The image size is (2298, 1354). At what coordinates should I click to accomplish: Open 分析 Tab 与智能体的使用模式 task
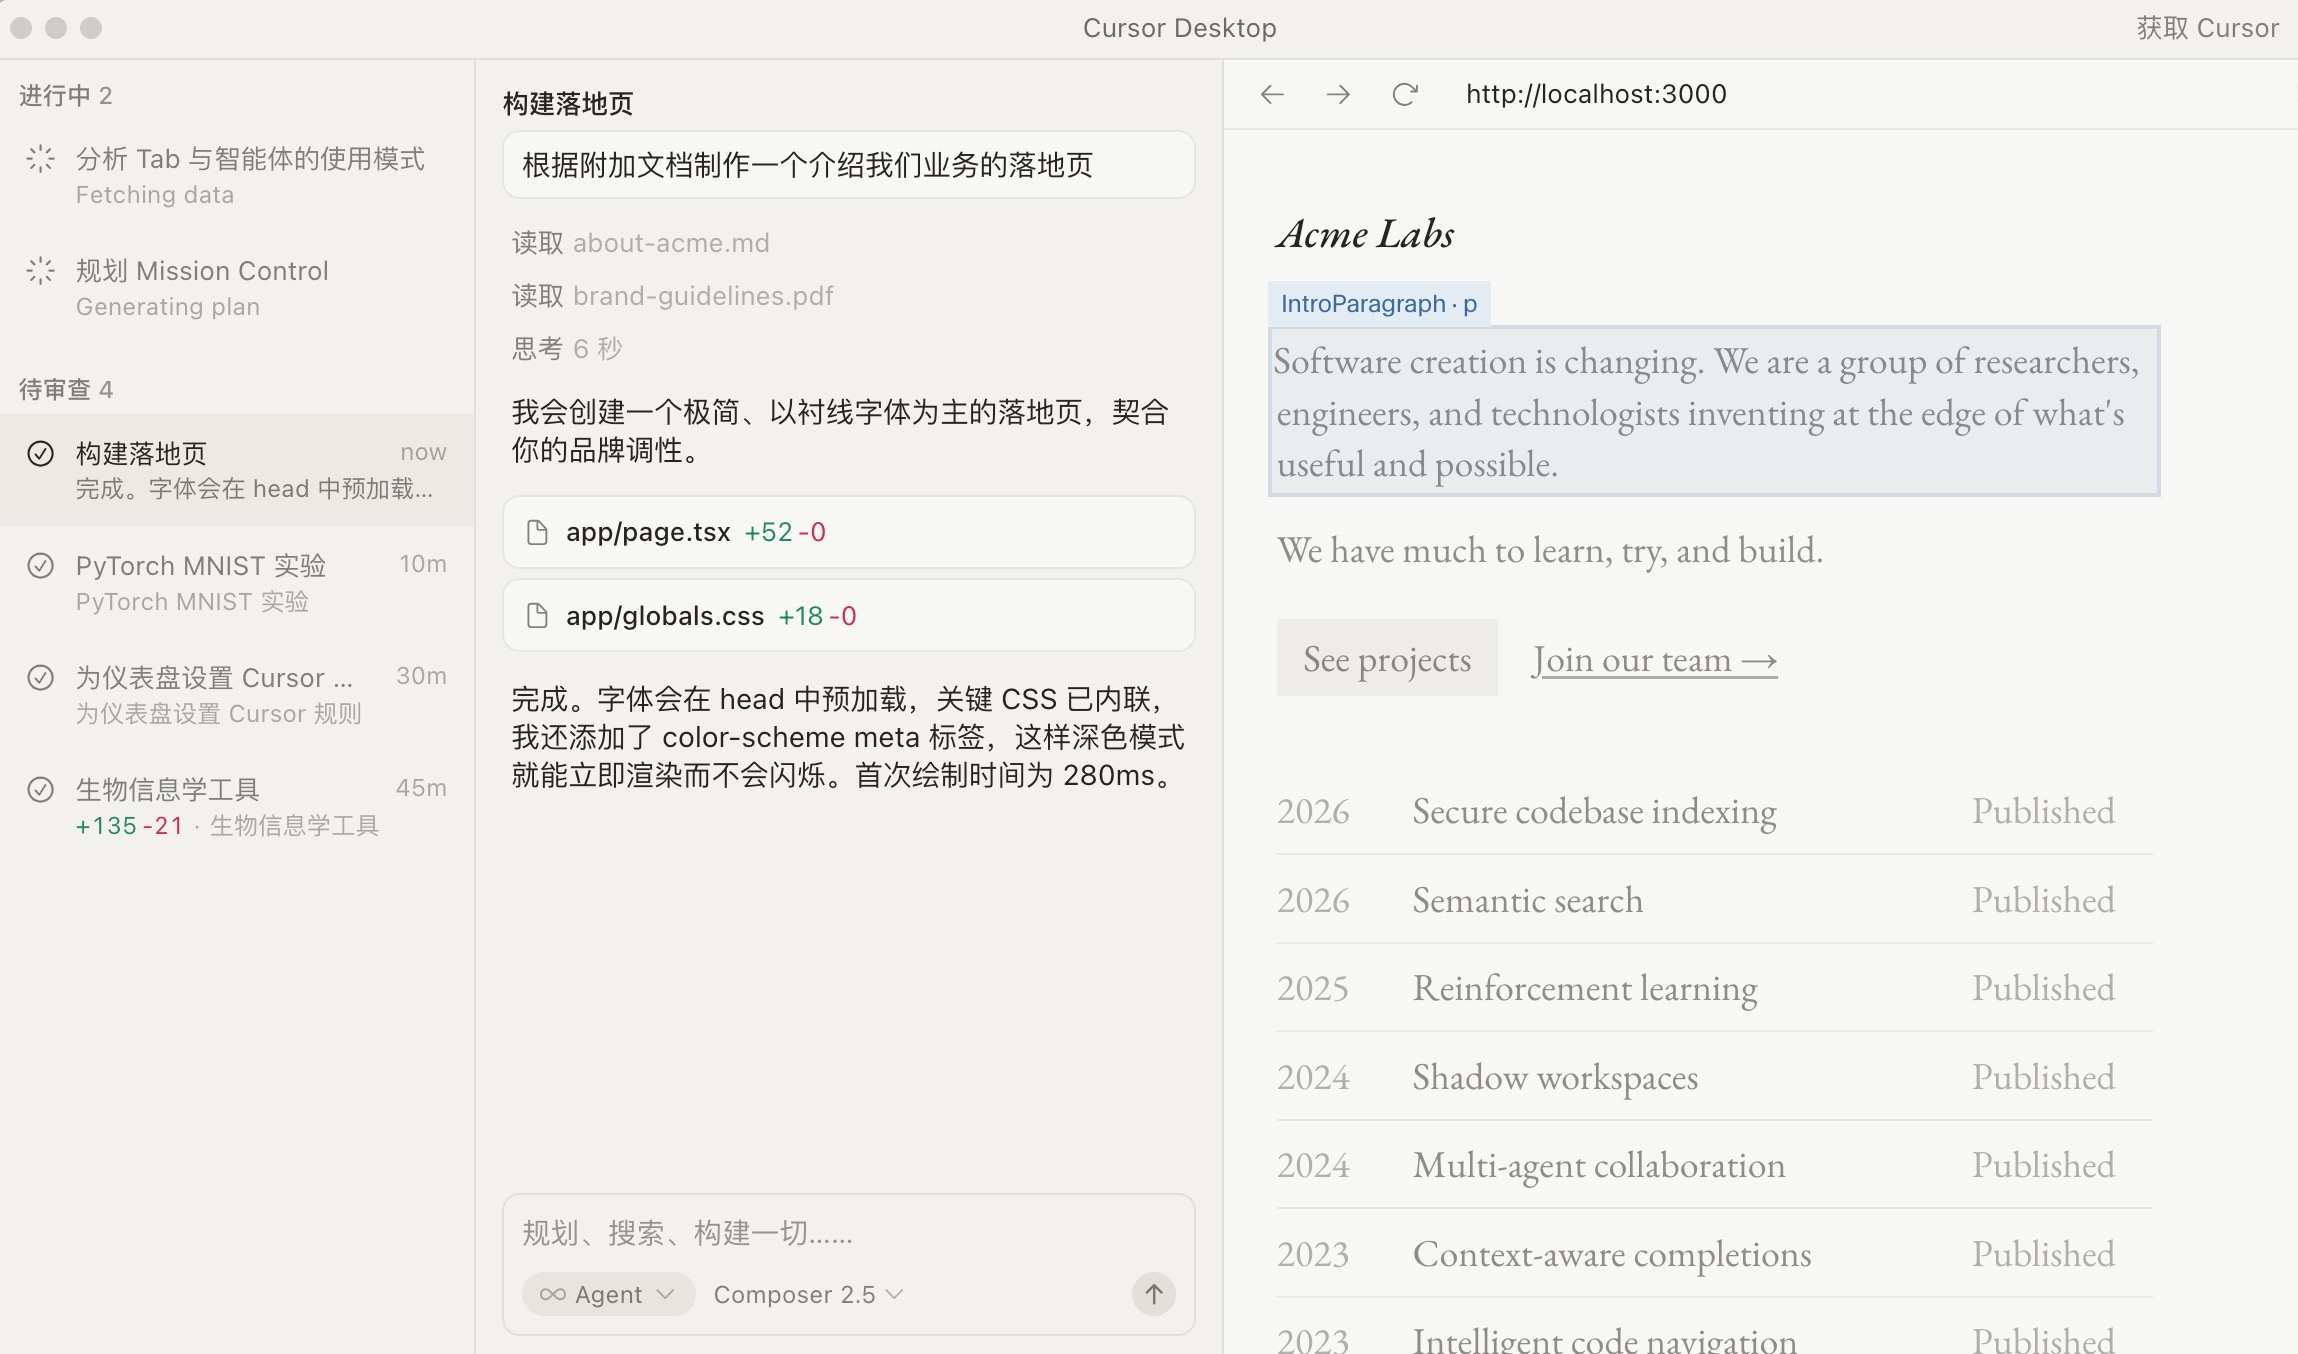click(237, 176)
